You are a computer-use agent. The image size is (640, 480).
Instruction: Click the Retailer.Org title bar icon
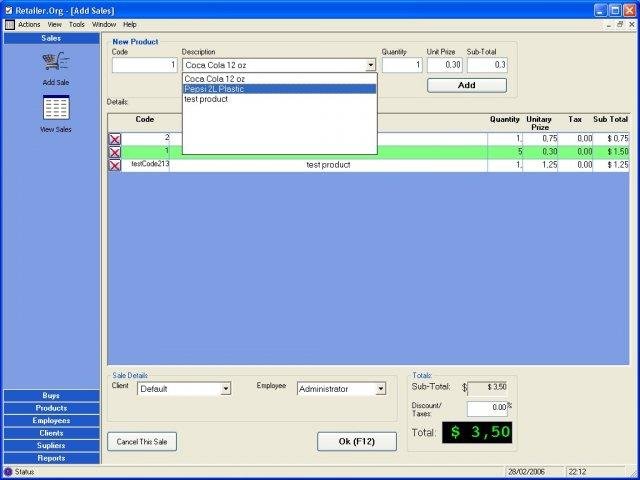click(x=9, y=10)
